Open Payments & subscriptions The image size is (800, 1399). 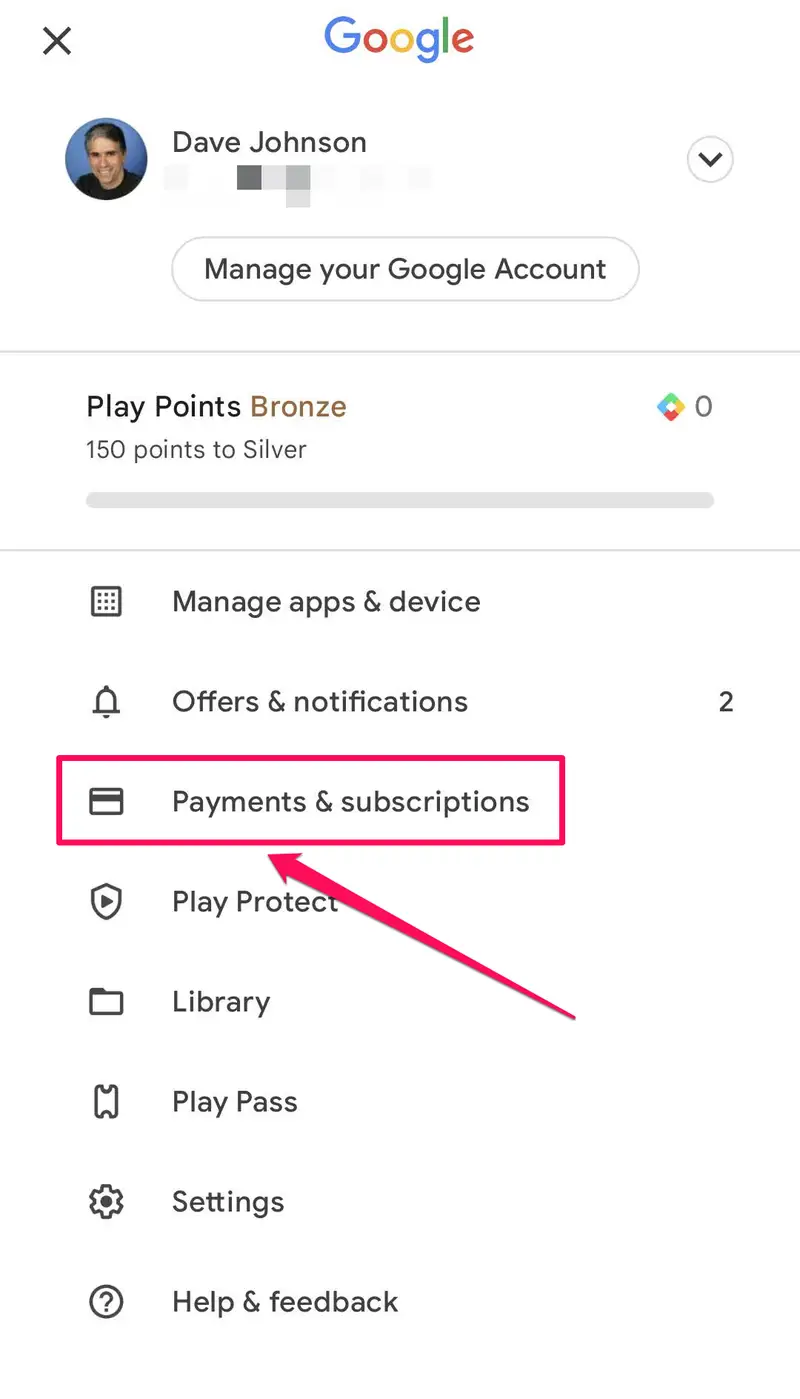point(350,801)
